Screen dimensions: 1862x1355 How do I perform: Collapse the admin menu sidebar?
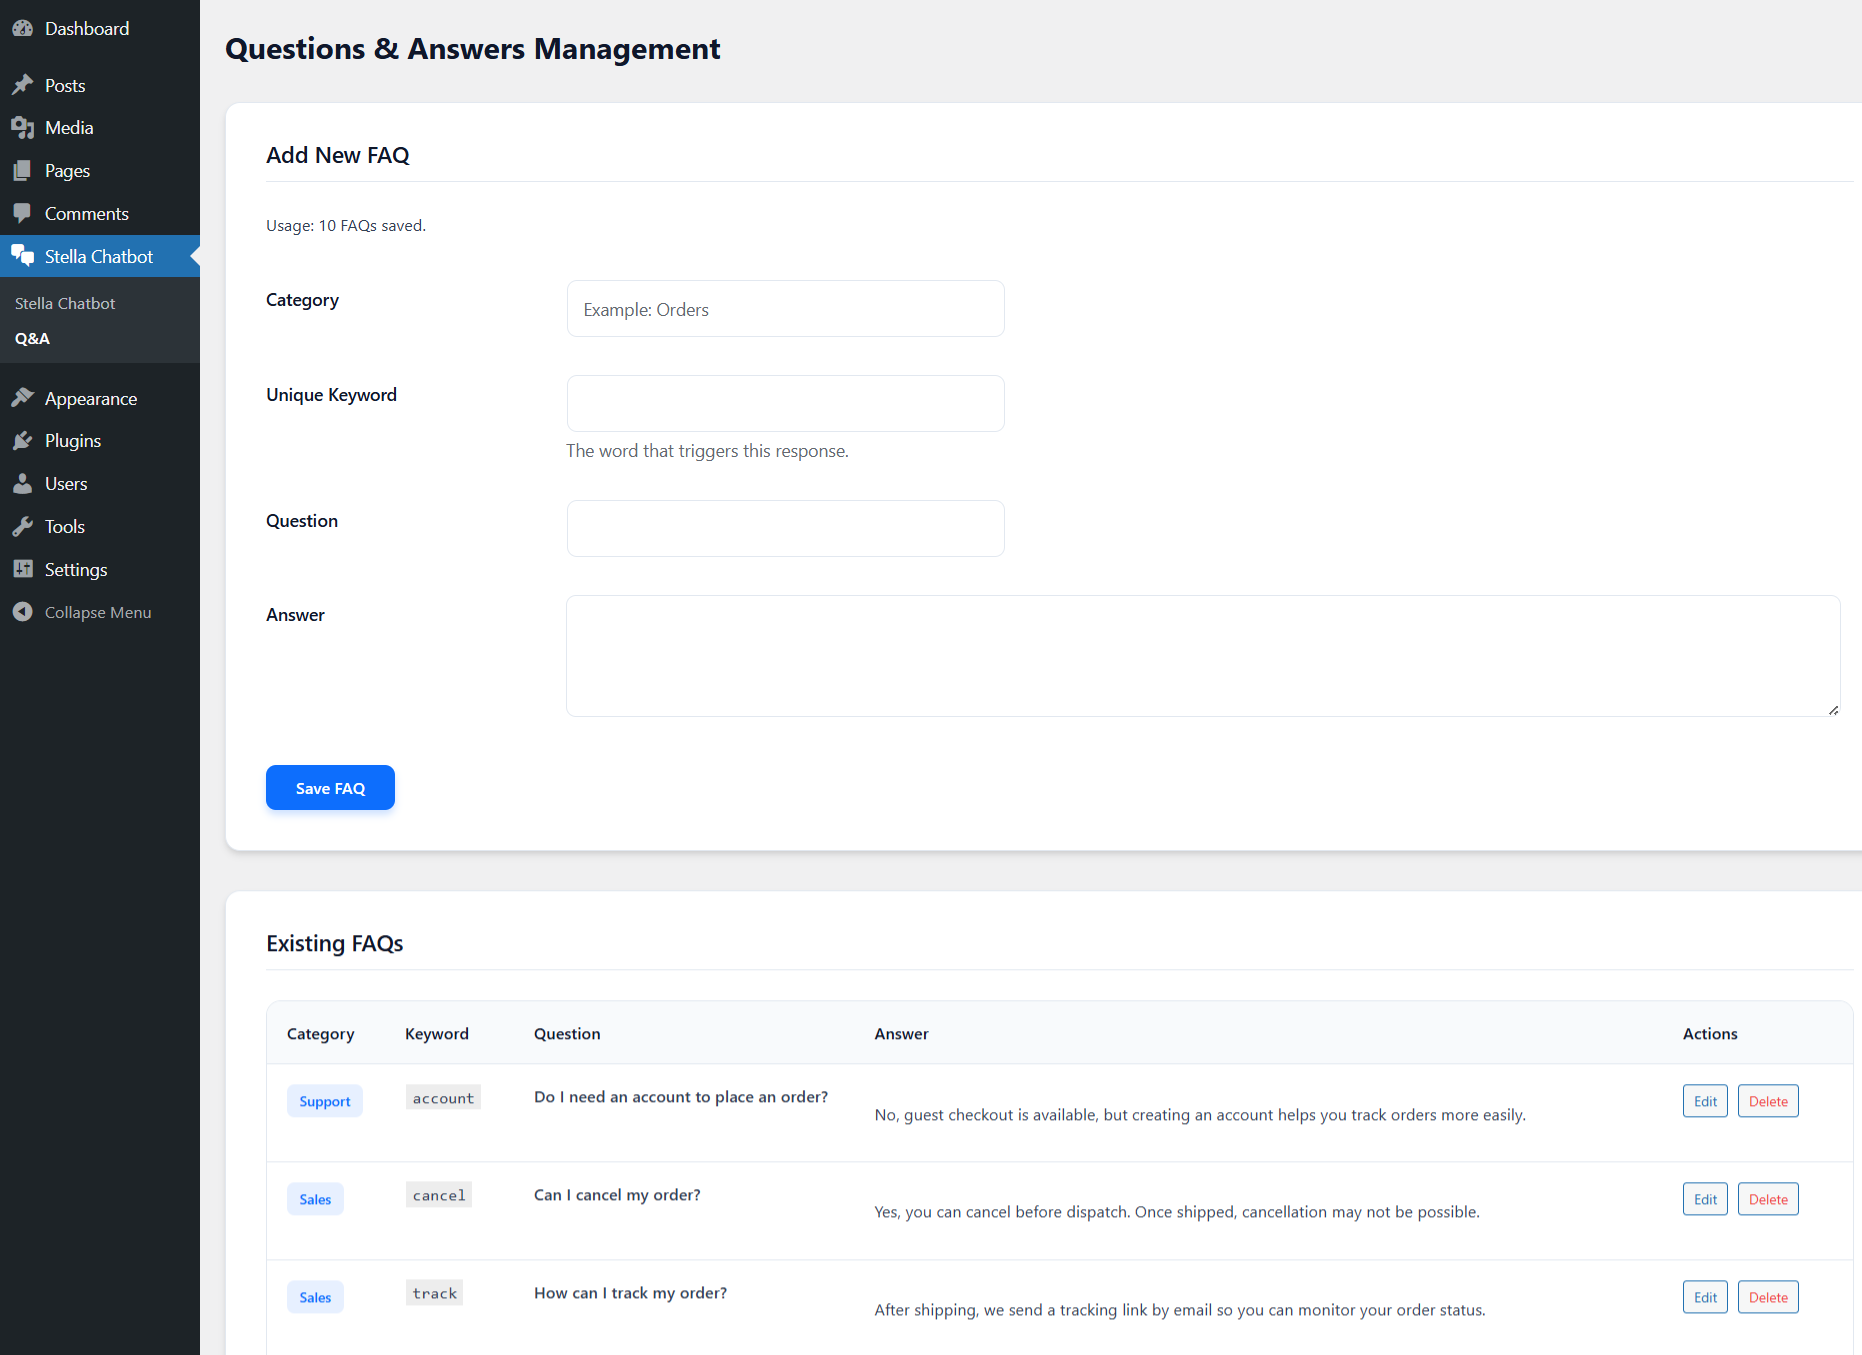pyautogui.click(x=23, y=612)
